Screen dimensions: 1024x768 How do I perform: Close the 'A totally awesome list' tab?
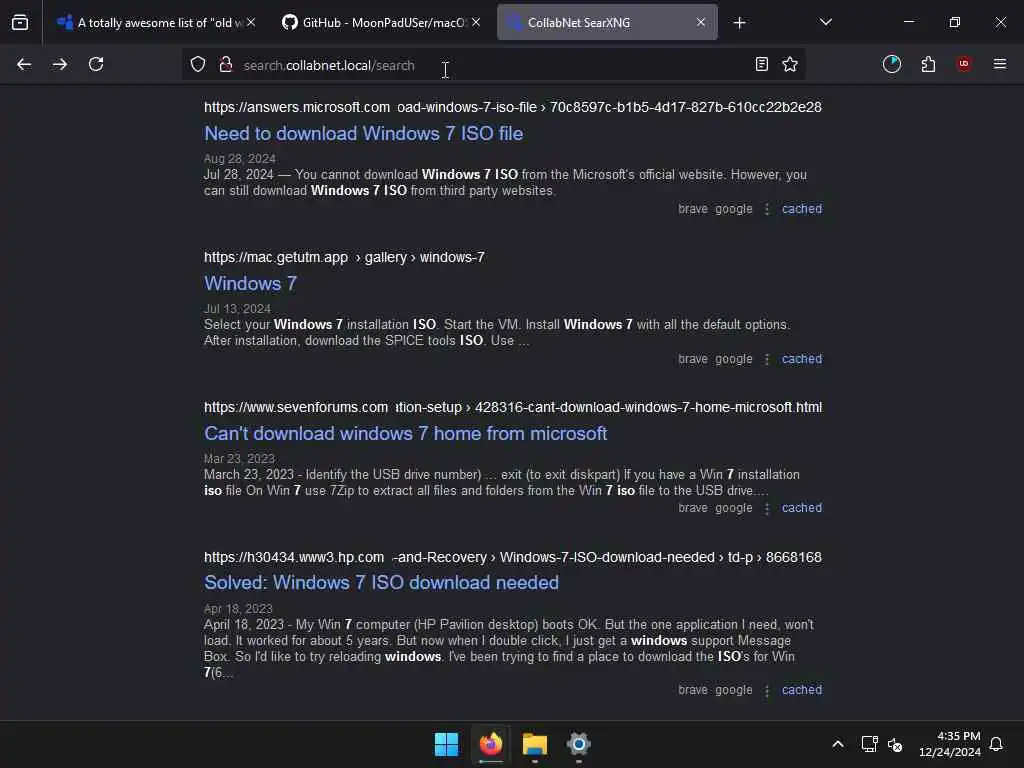[x=251, y=22]
